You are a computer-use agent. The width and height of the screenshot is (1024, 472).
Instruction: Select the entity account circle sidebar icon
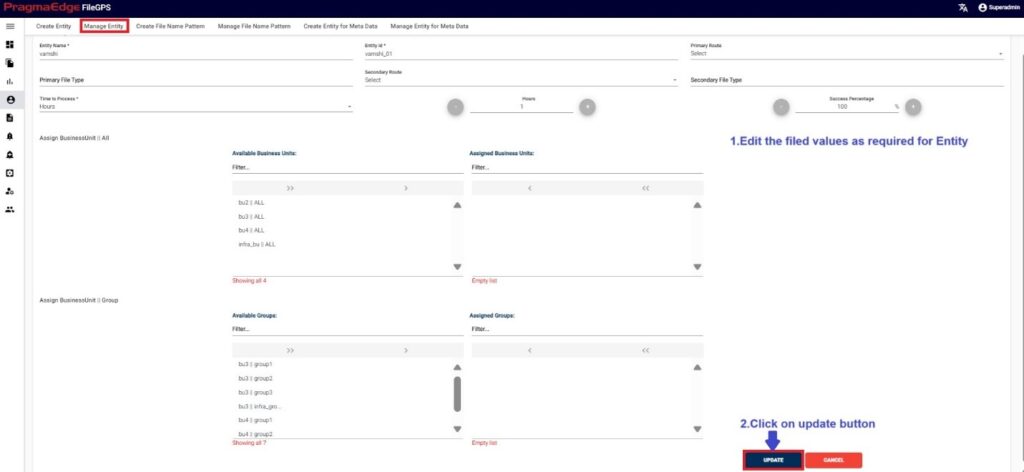pyautogui.click(x=10, y=100)
